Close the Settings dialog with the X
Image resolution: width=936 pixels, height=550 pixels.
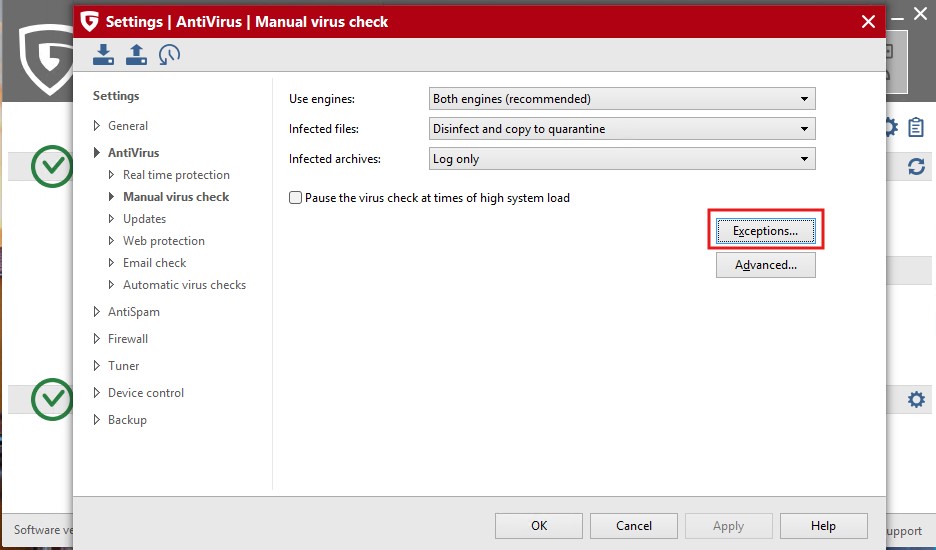pyautogui.click(x=869, y=21)
